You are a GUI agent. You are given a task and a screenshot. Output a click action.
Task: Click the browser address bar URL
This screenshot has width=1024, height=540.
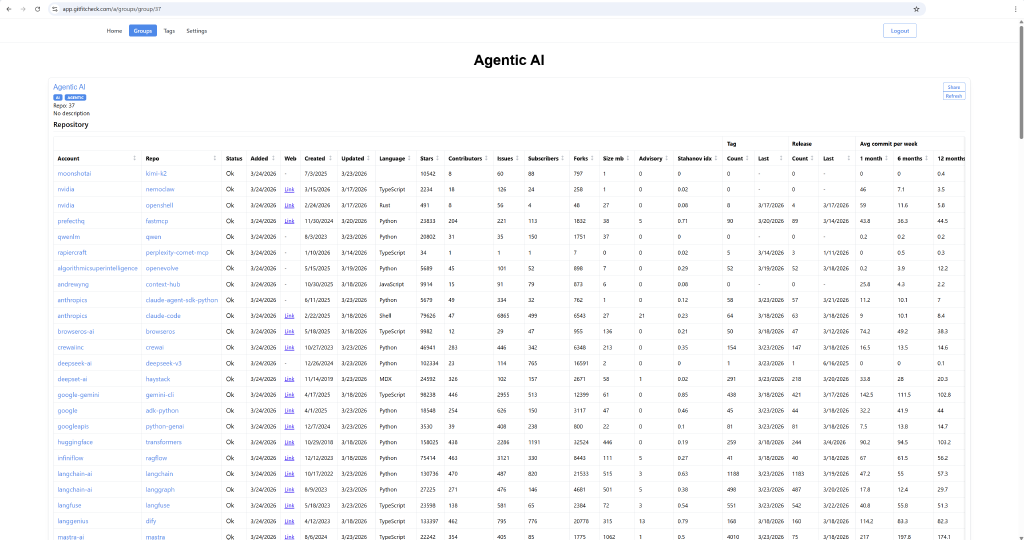coord(112,9)
